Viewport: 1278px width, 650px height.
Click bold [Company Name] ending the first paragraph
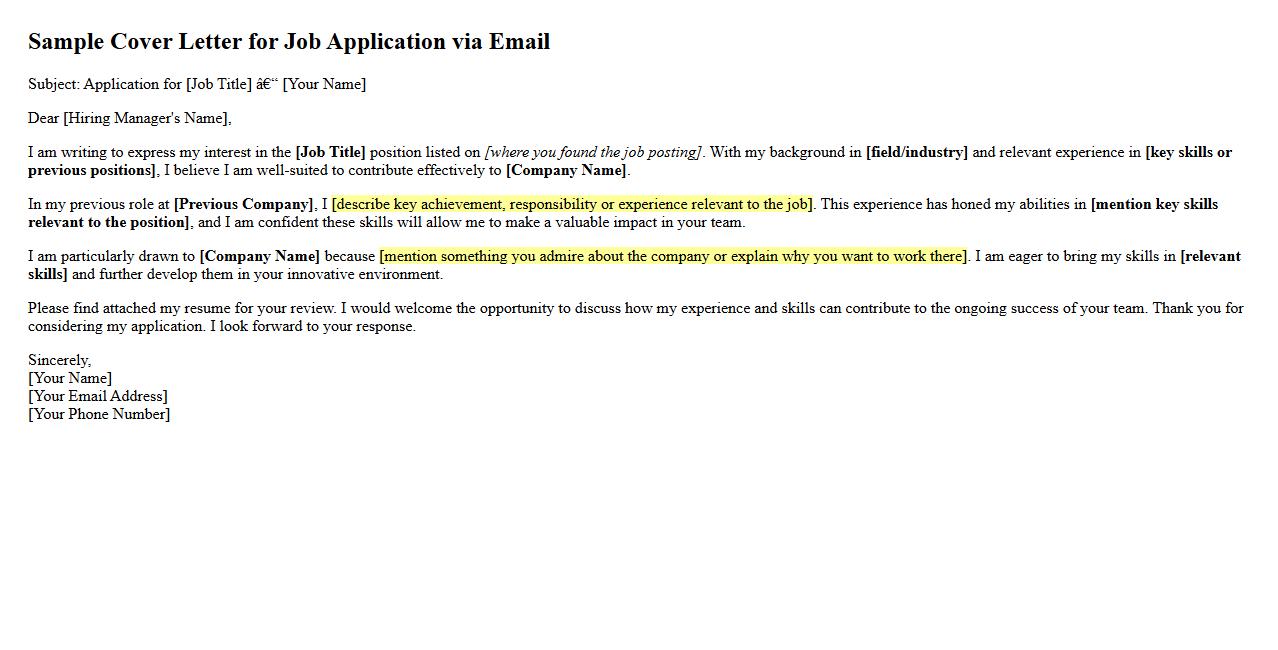coord(566,170)
